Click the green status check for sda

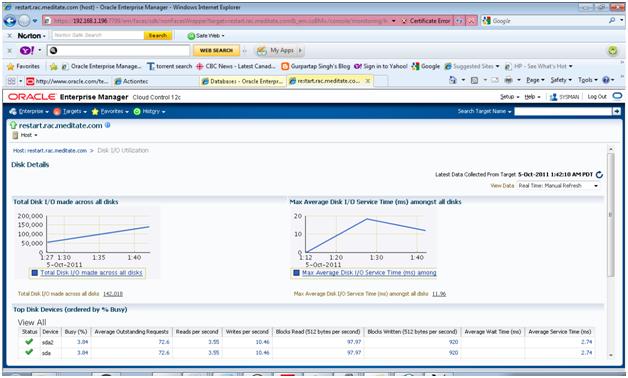click(29, 352)
